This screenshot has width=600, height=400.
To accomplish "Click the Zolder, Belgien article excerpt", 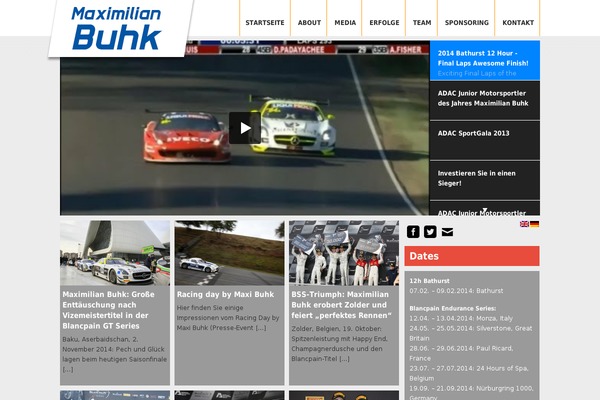I will [339, 344].
